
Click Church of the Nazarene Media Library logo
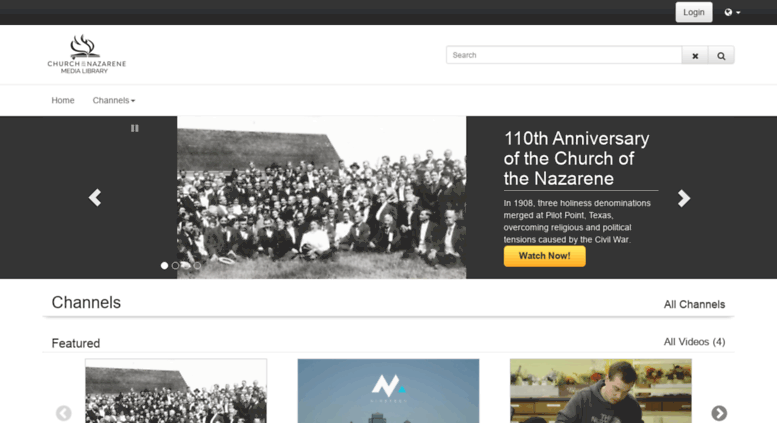[x=87, y=54]
